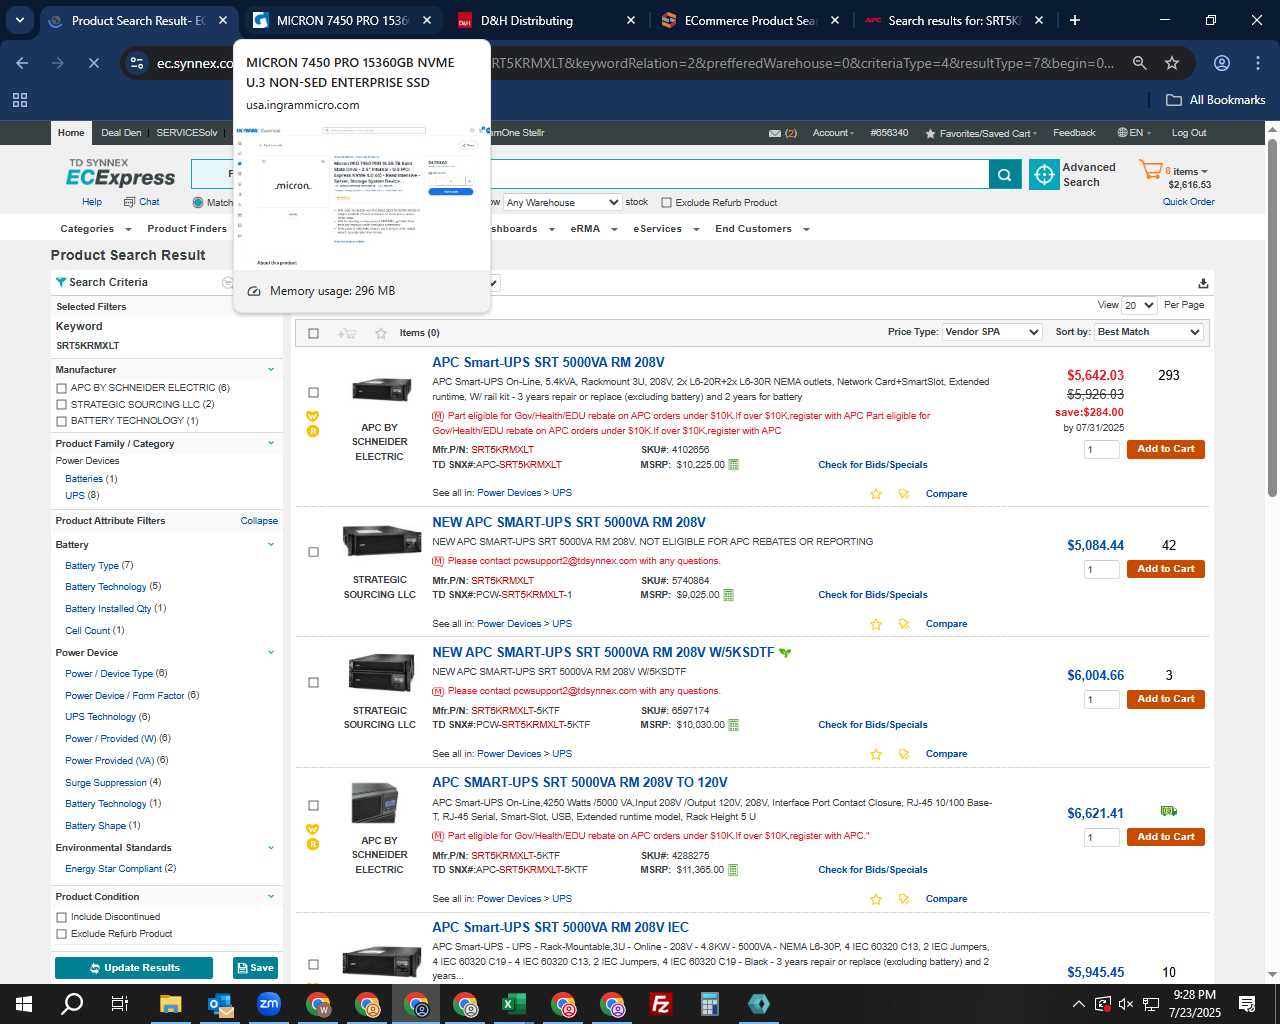Viewport: 1280px width, 1024px height.
Task: Open Product Finders menu
Action: tap(187, 229)
